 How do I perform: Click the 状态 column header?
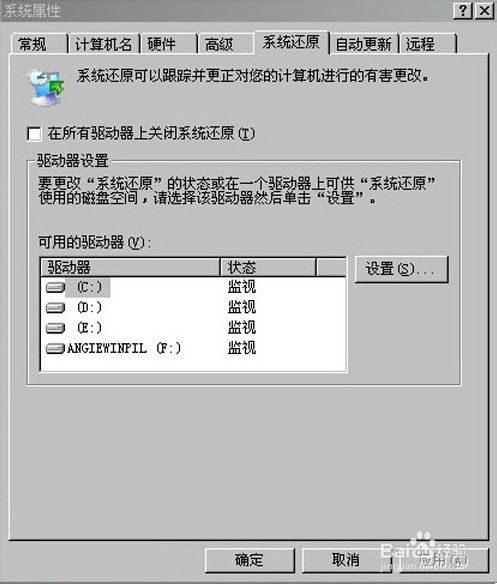[x=268, y=267]
